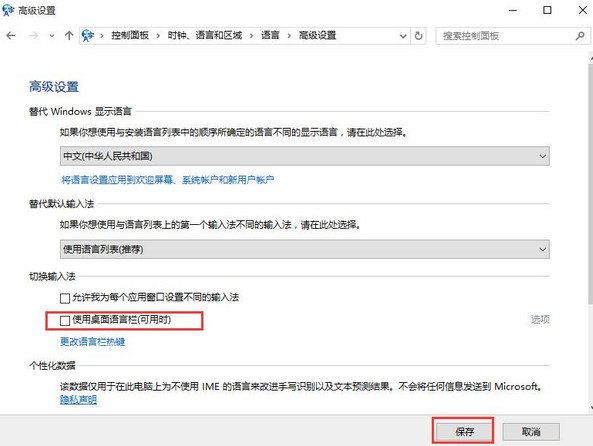Refresh the control panel page
Viewport: 593px width, 446px height.
pos(418,36)
